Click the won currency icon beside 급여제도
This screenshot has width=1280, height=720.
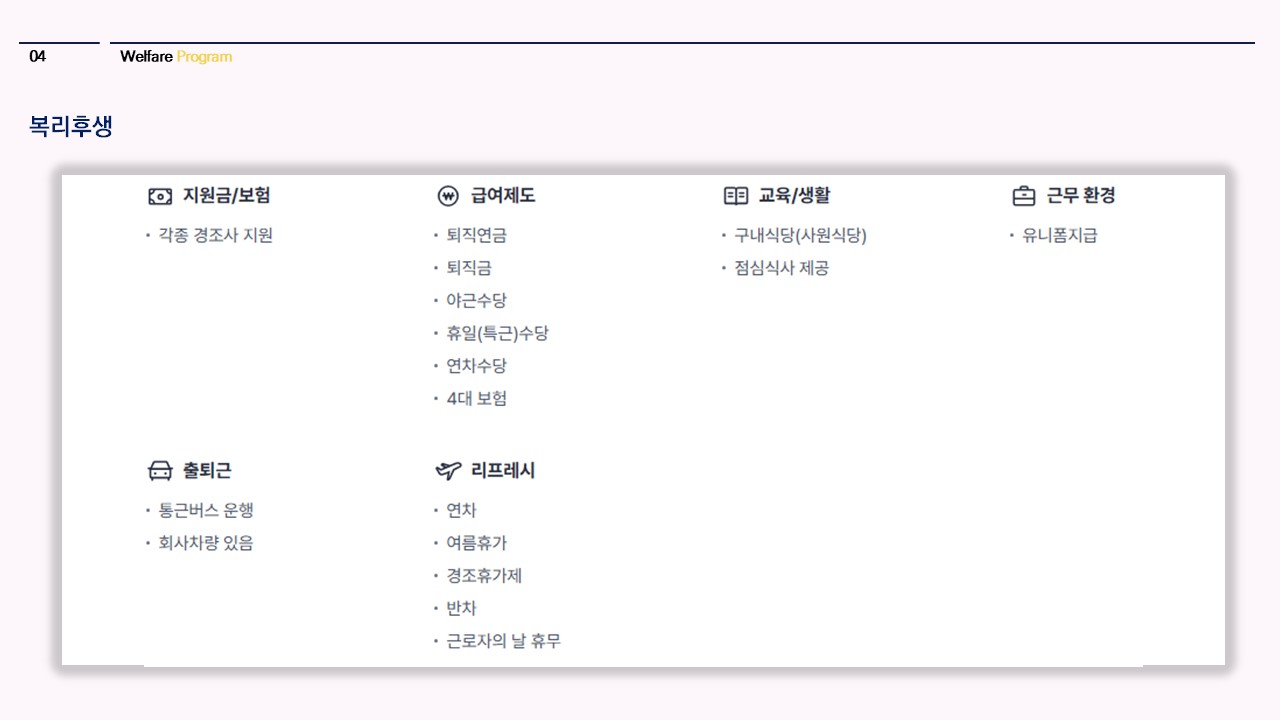click(x=448, y=196)
